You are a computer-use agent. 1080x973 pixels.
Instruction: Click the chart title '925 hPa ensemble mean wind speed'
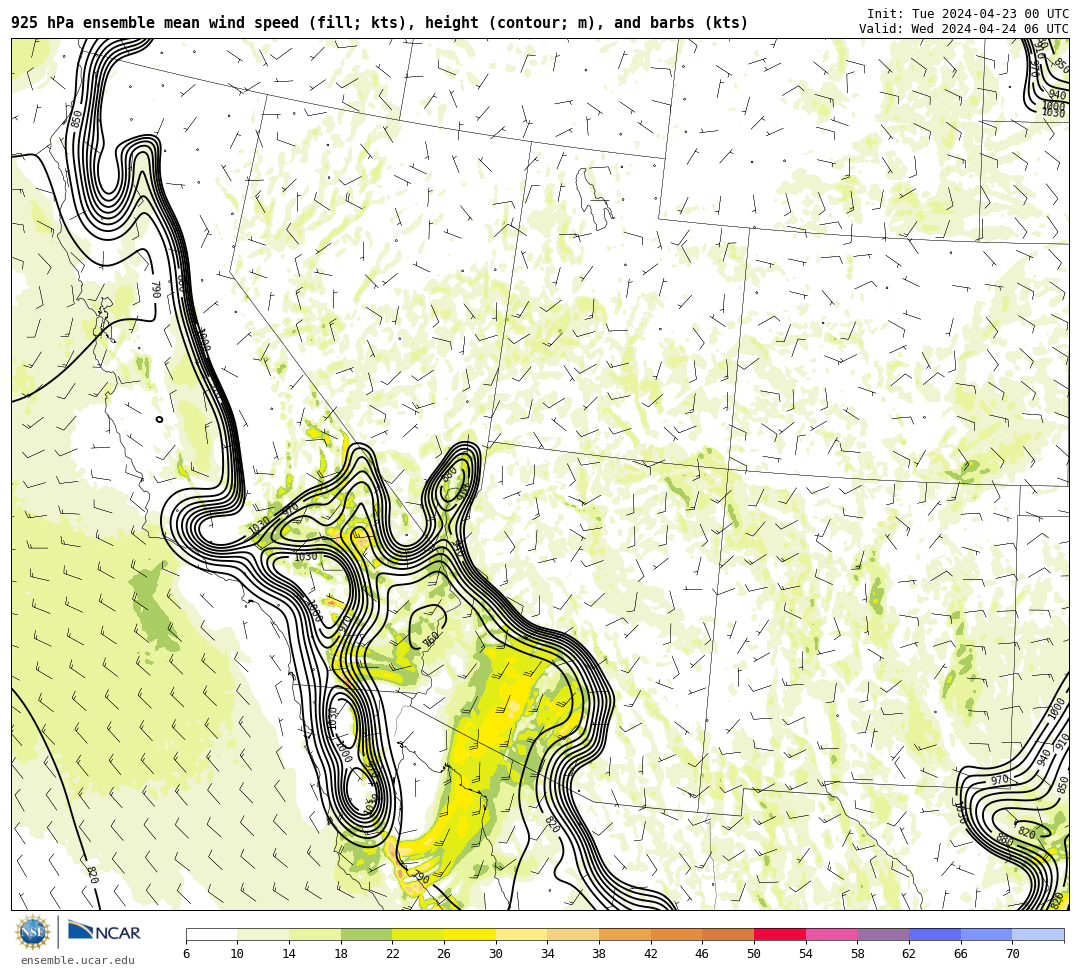tap(155, 23)
